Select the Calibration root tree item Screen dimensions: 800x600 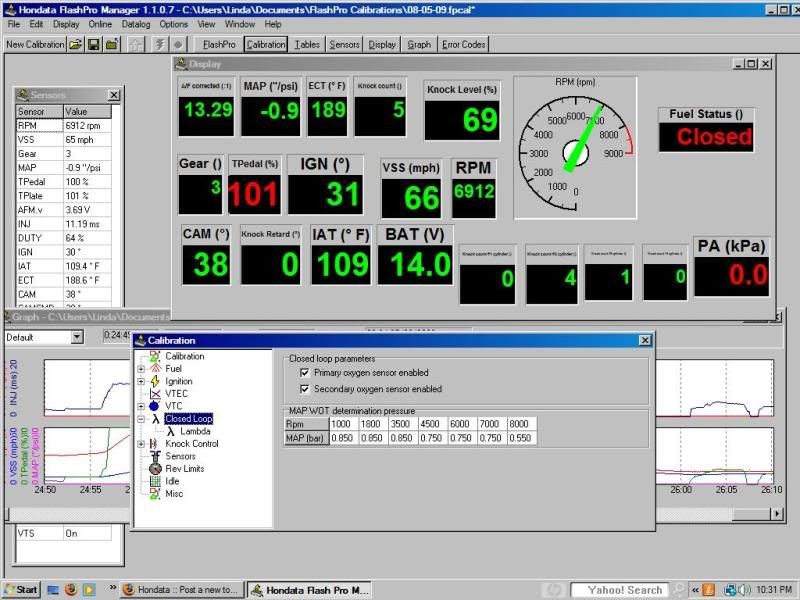click(x=185, y=356)
